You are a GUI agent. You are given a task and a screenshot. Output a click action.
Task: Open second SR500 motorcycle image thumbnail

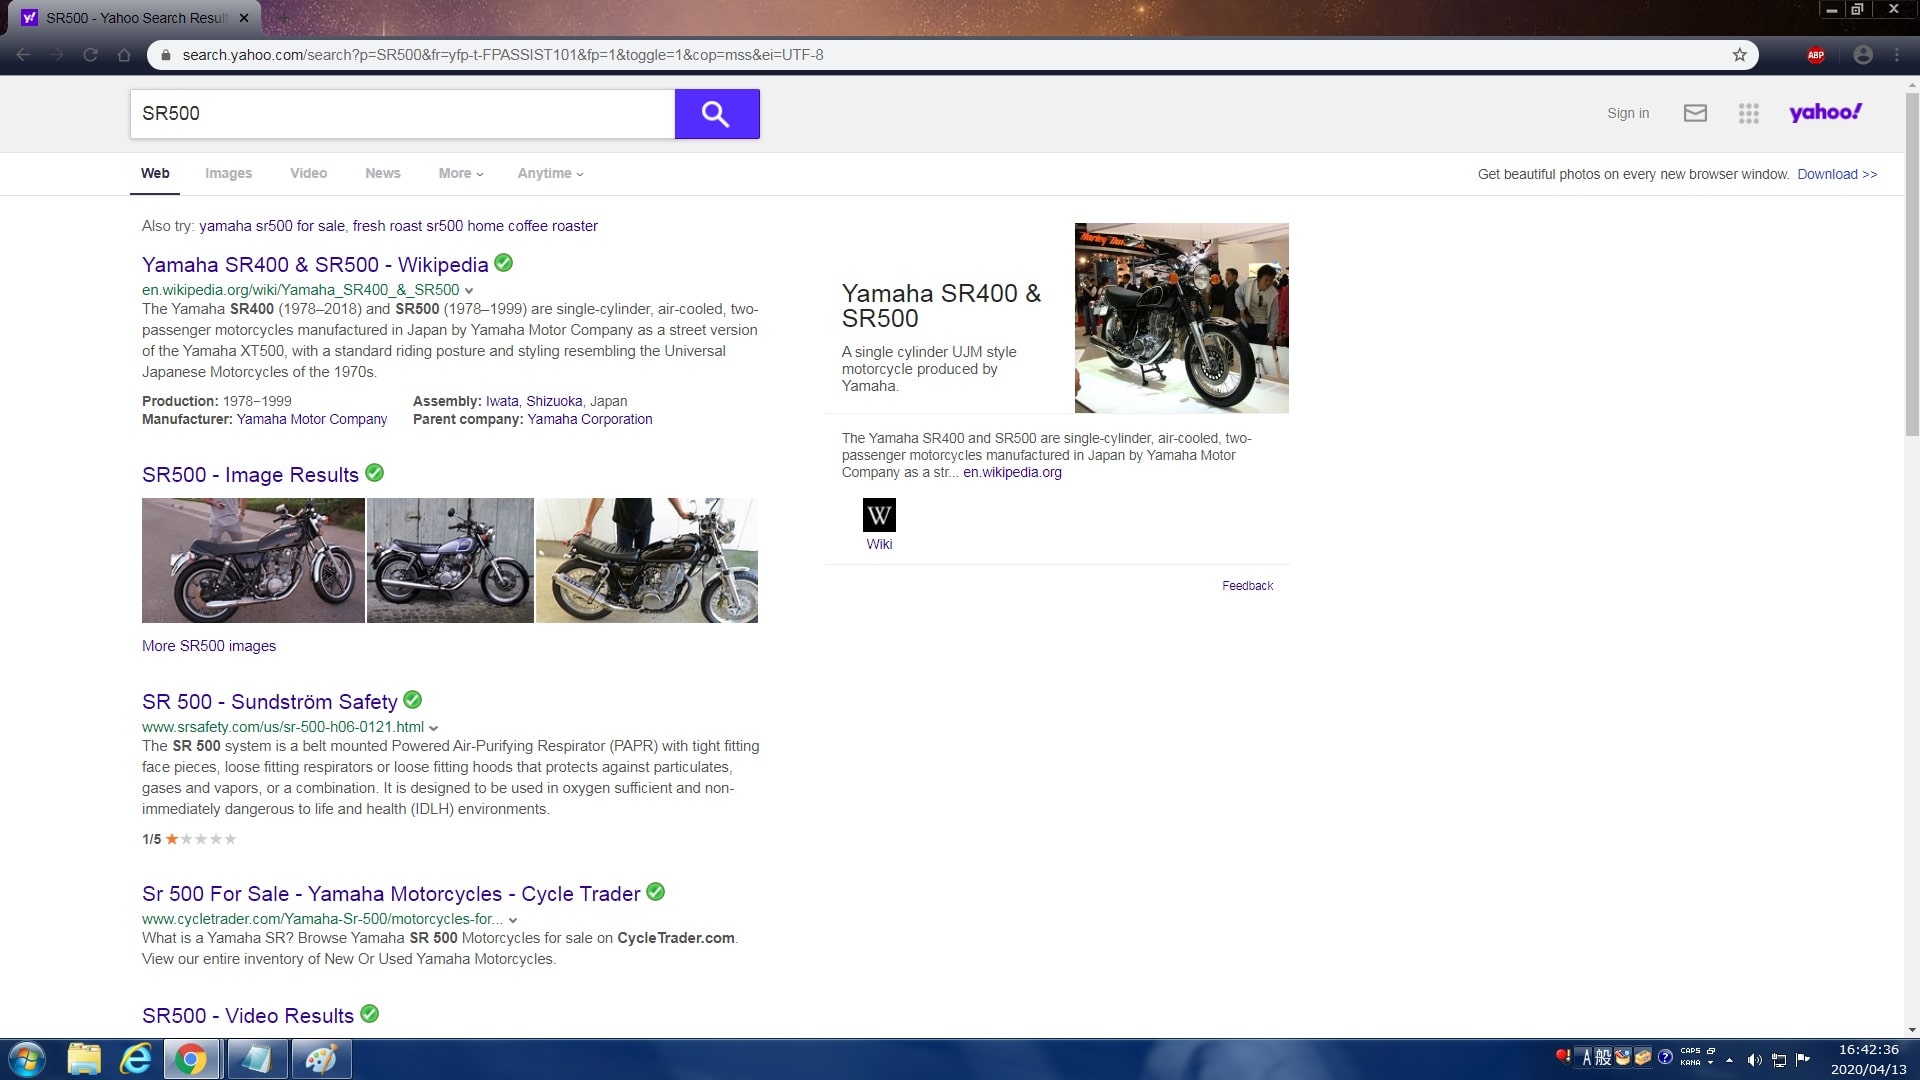[450, 560]
